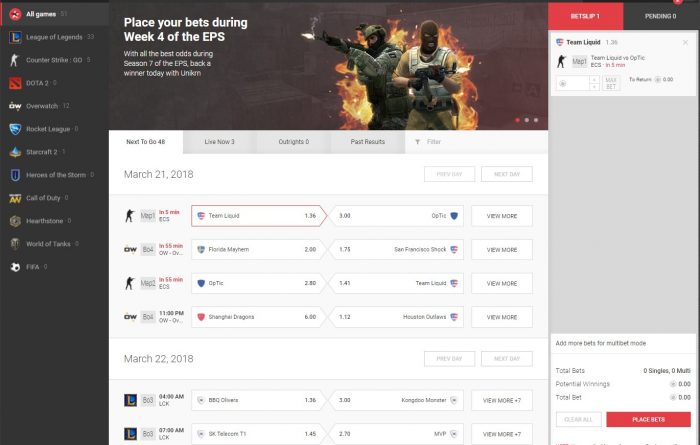Select the League of Legends icon in sidebar
Screen dimensions: 700x445
click(x=15, y=37)
